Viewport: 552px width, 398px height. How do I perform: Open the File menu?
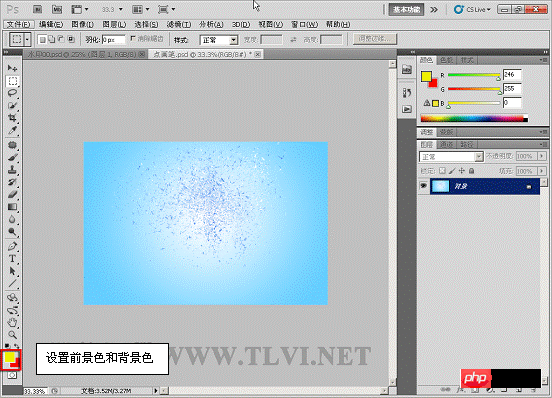pyautogui.click(x=18, y=24)
